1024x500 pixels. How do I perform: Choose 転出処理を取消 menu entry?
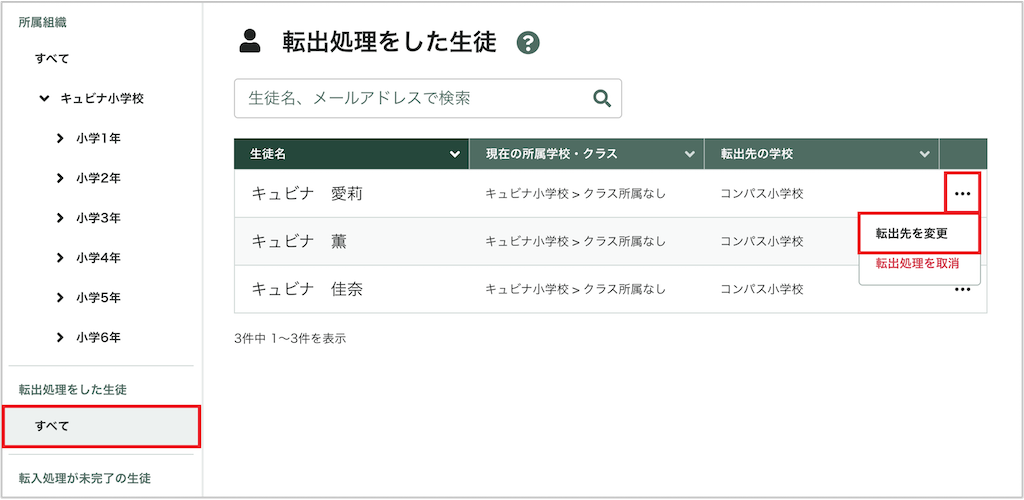click(917, 263)
